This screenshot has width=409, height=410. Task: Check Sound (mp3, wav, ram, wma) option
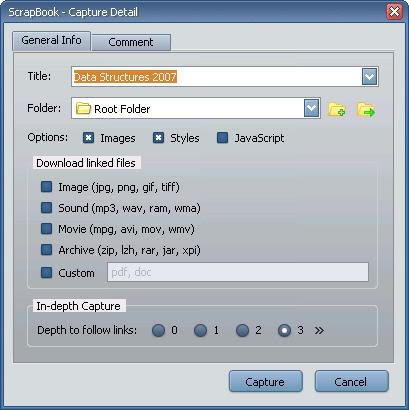46,208
